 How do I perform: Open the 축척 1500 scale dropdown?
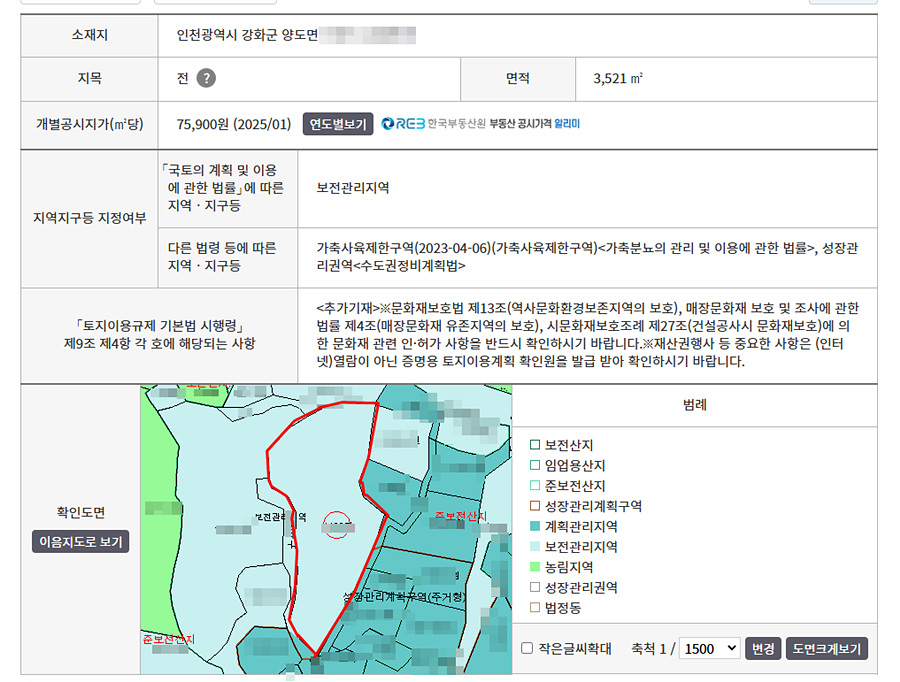point(709,648)
